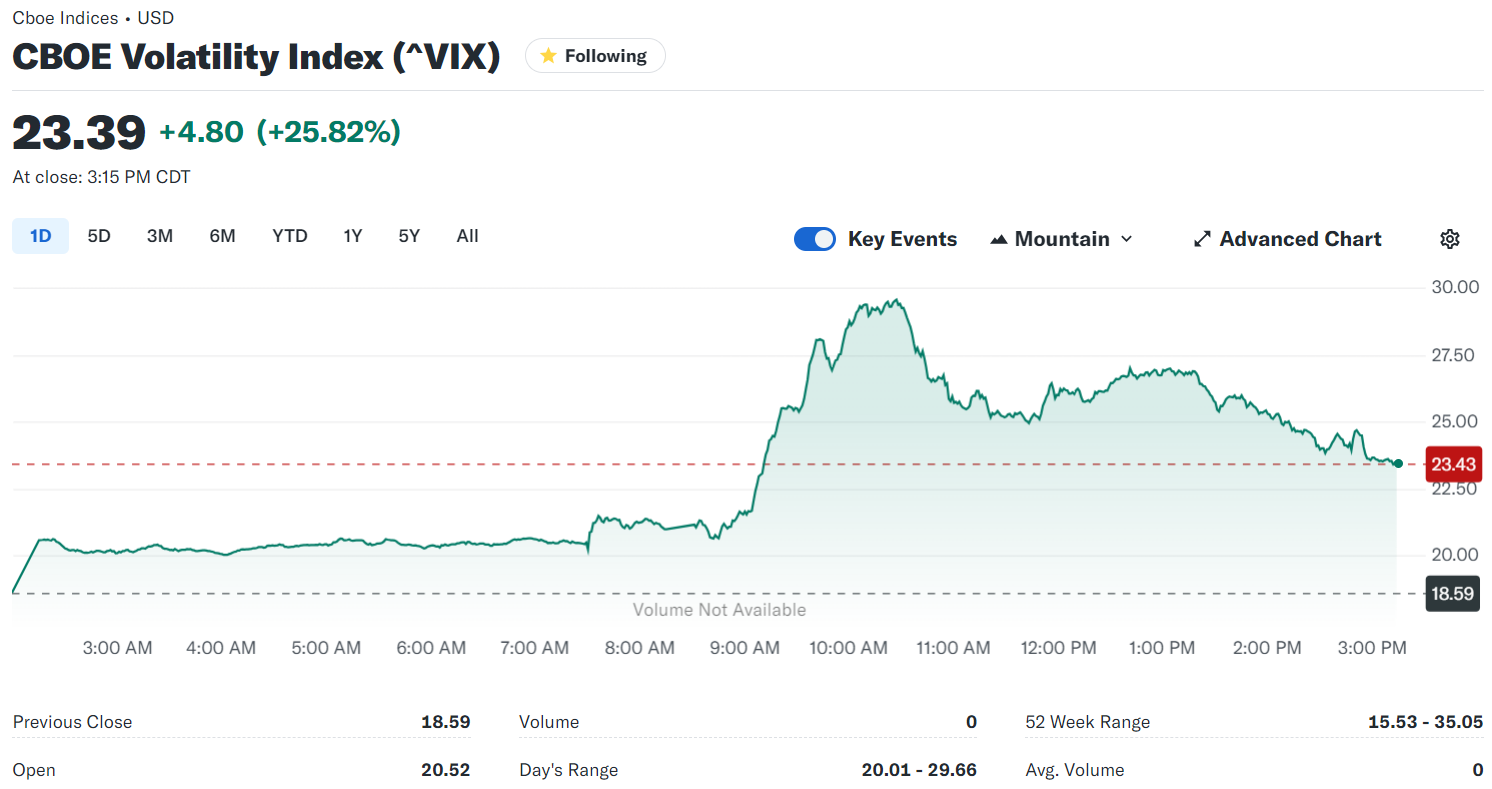Screen dimensions: 1492x789
Task: Click the 27.50 y-axis label
Action: (1455, 355)
